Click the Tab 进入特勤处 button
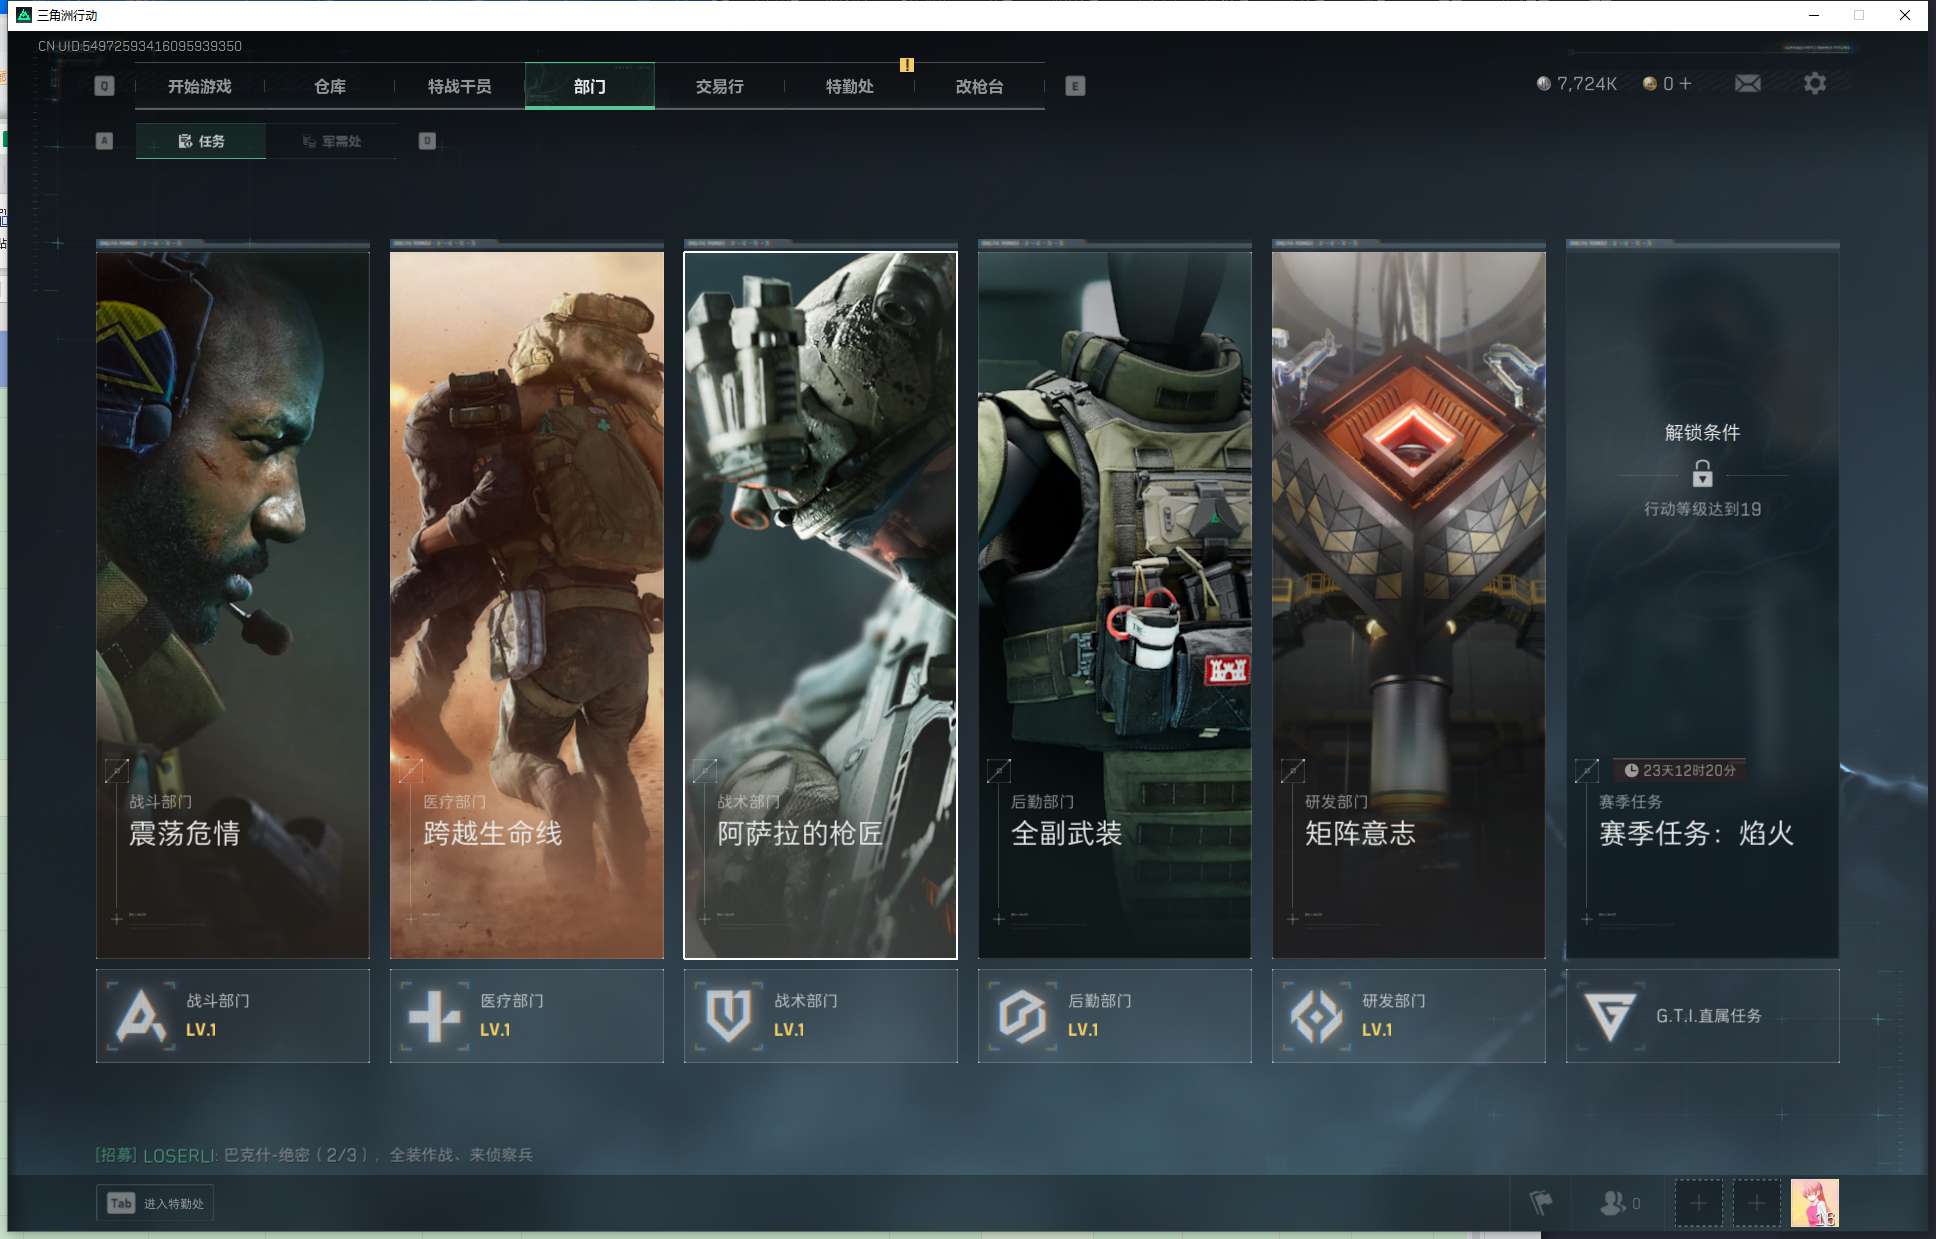 click(x=155, y=1203)
